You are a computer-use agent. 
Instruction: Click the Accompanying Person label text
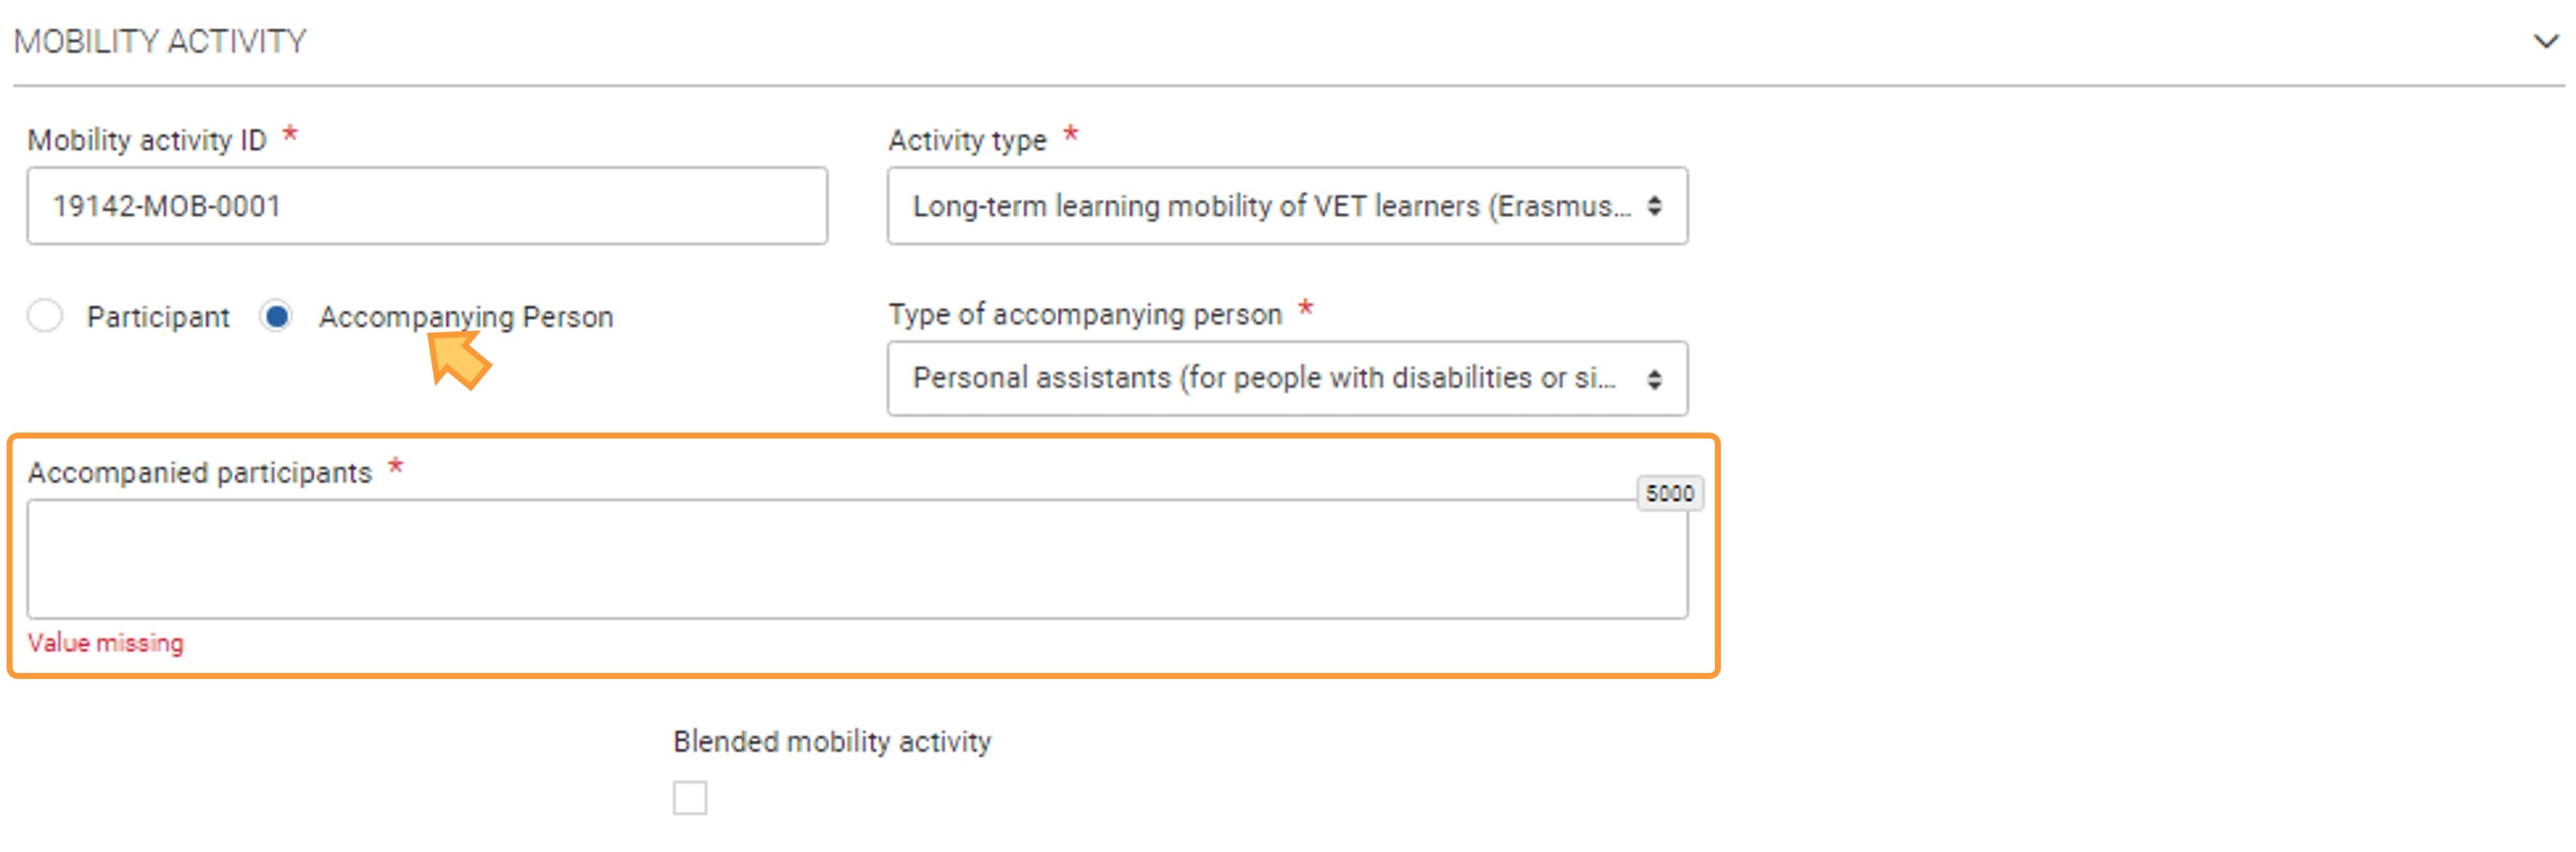coord(466,317)
